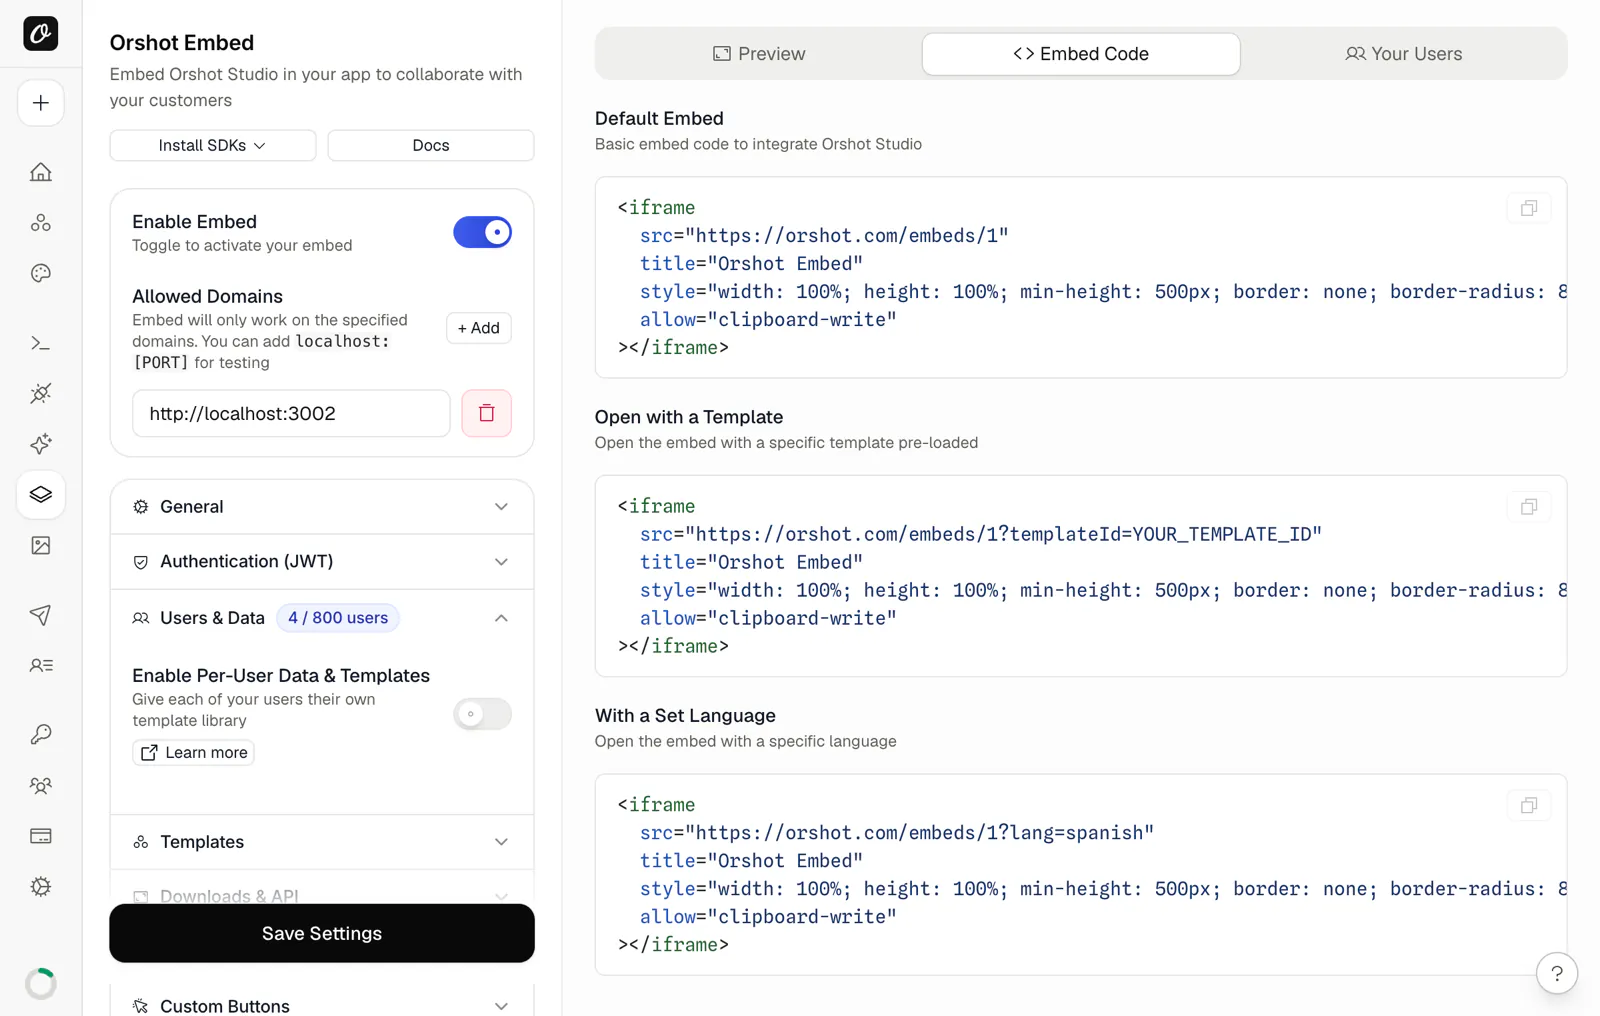
Task: Turn off the Enable Embed toggle
Action: coord(482,232)
